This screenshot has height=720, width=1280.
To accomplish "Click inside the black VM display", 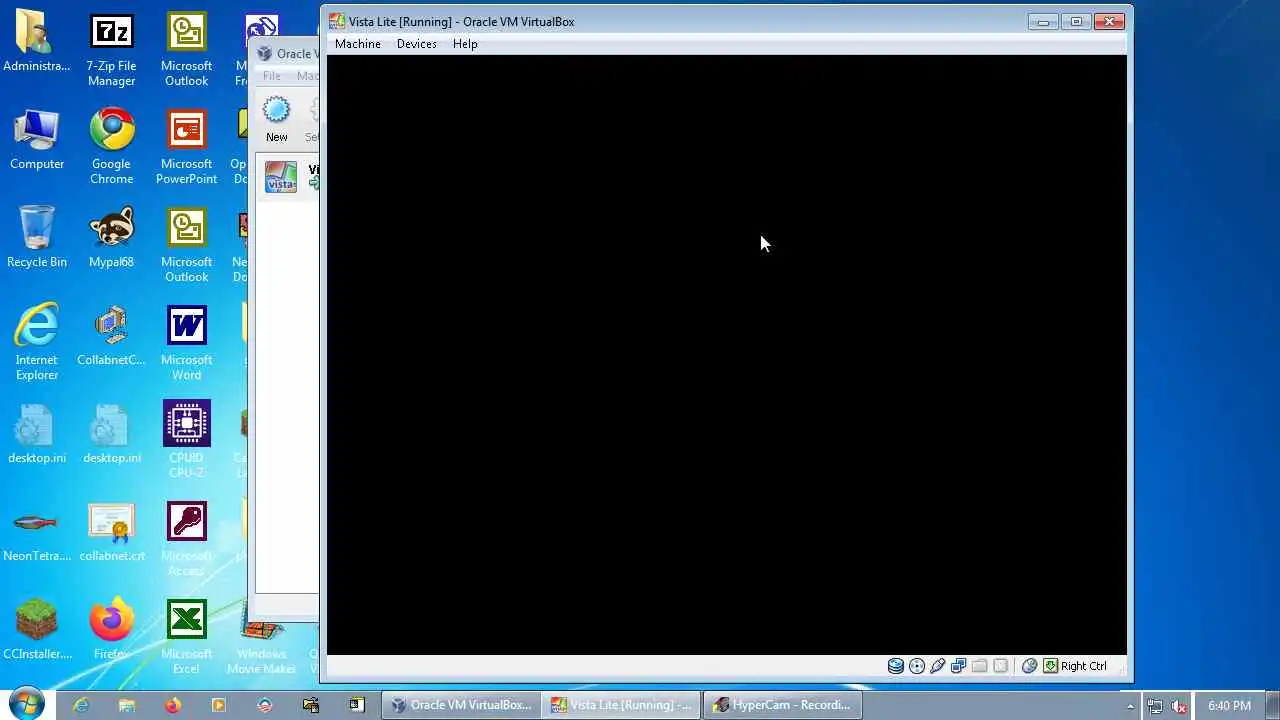I will click(x=727, y=355).
